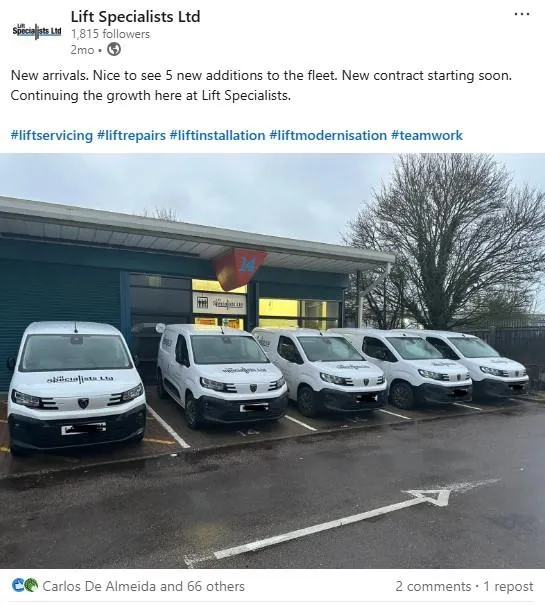Open the photo of the white vans

click(272, 361)
